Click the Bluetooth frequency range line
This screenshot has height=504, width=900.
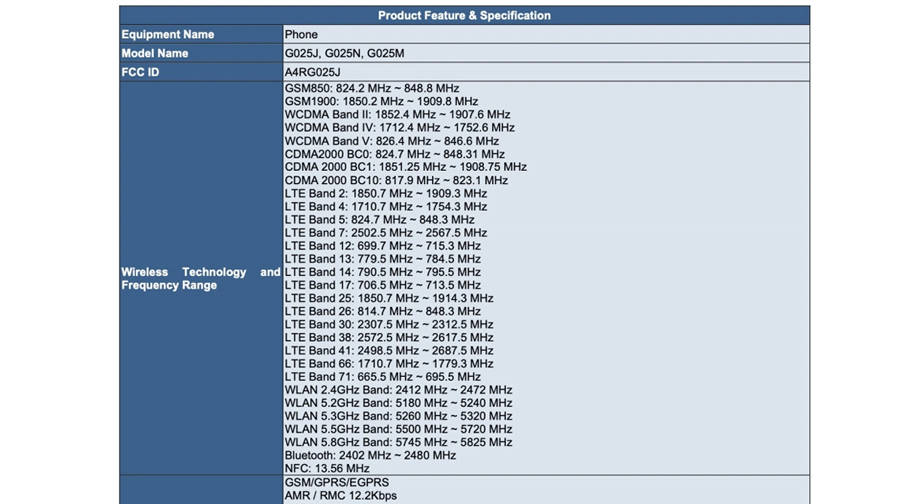pos(370,455)
